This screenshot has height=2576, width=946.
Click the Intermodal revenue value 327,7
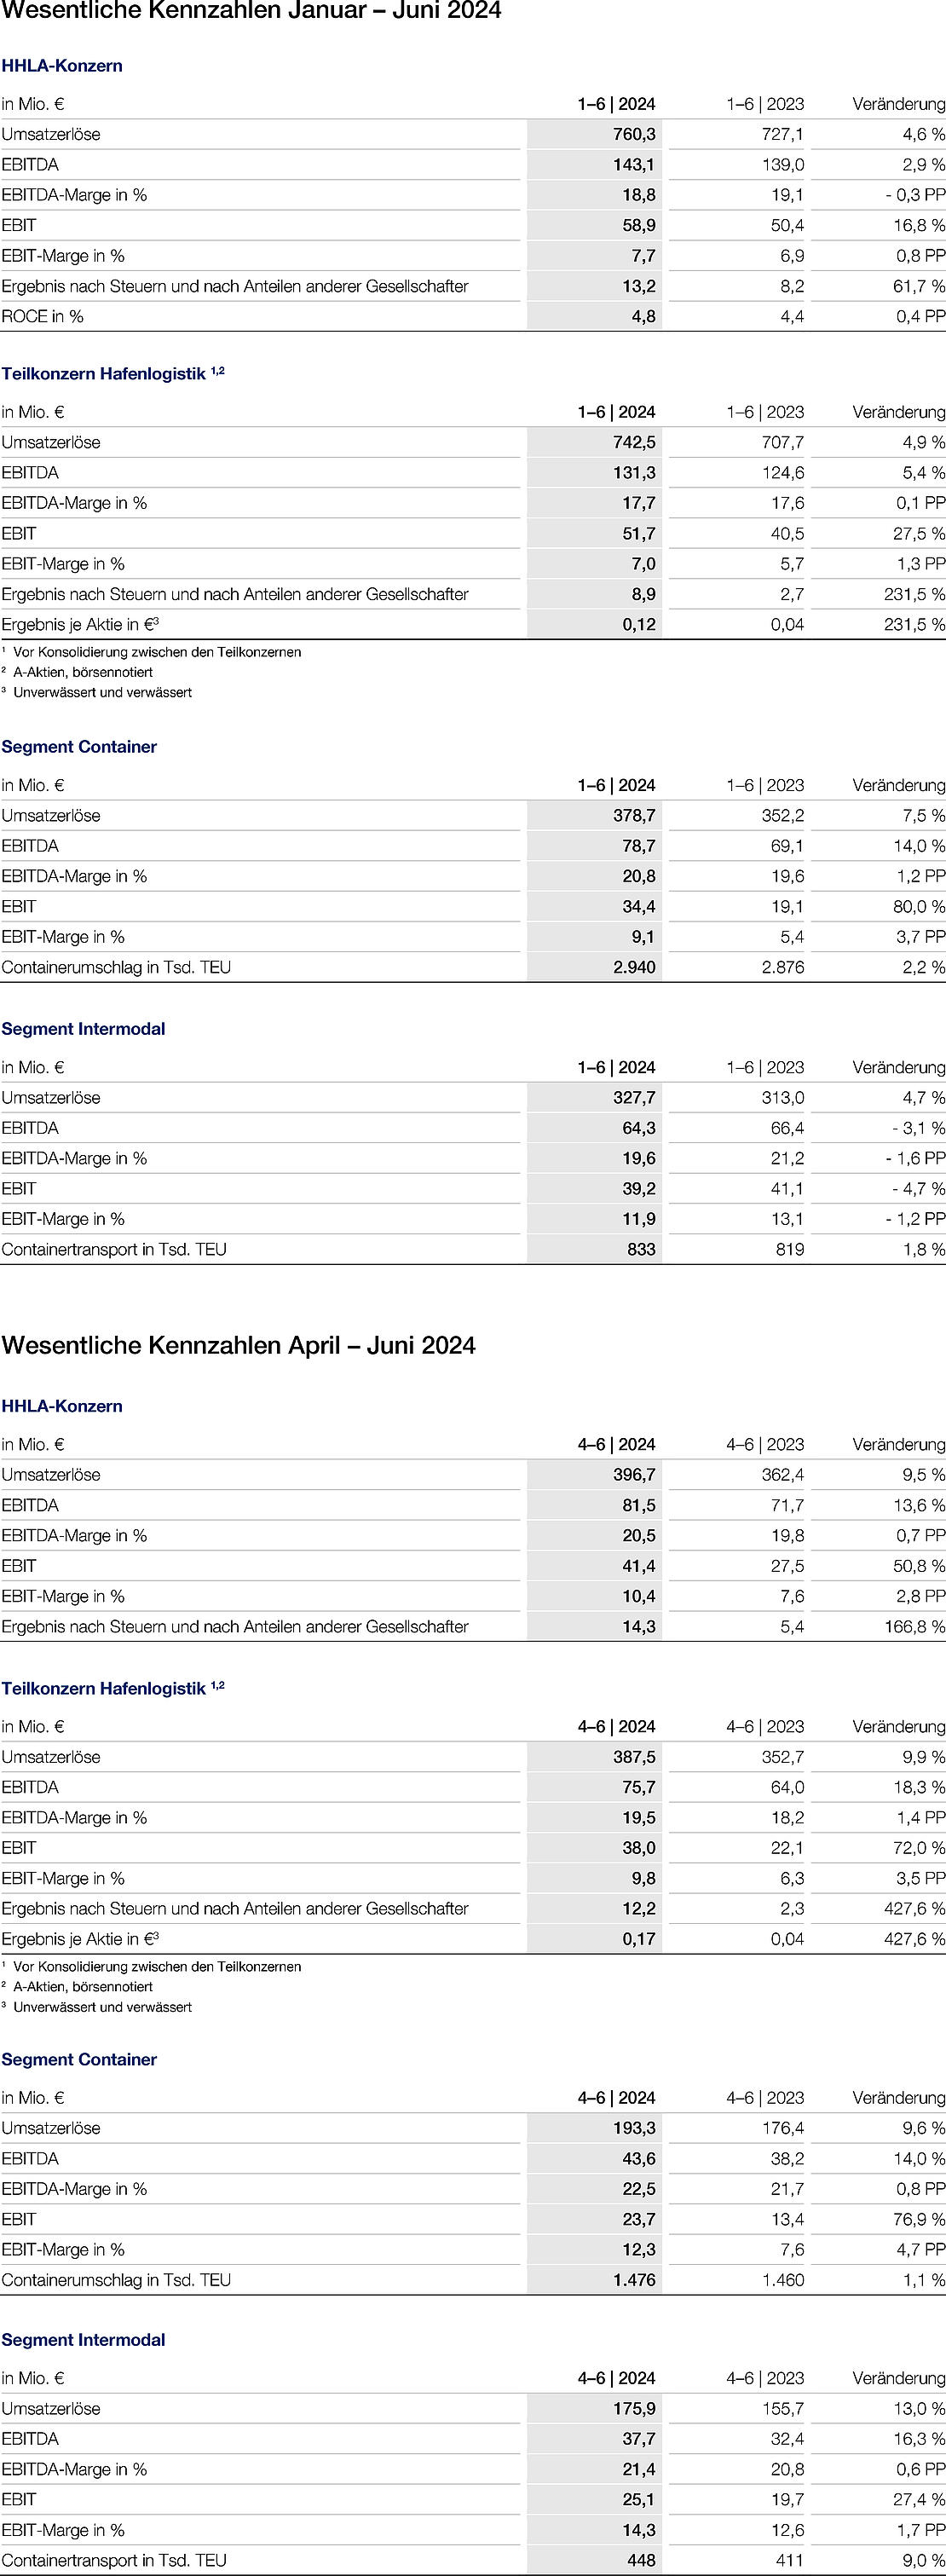(634, 1097)
